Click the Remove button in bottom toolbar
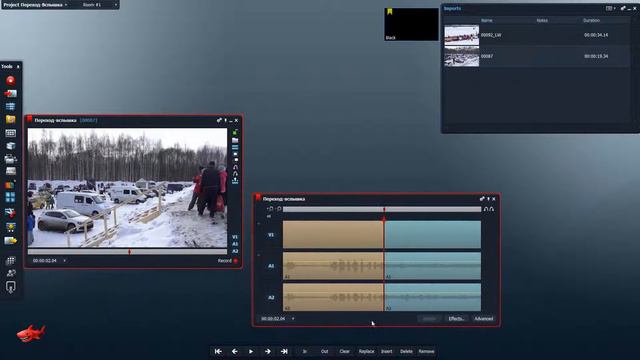Screen dimensions: 640x360 (427, 351)
